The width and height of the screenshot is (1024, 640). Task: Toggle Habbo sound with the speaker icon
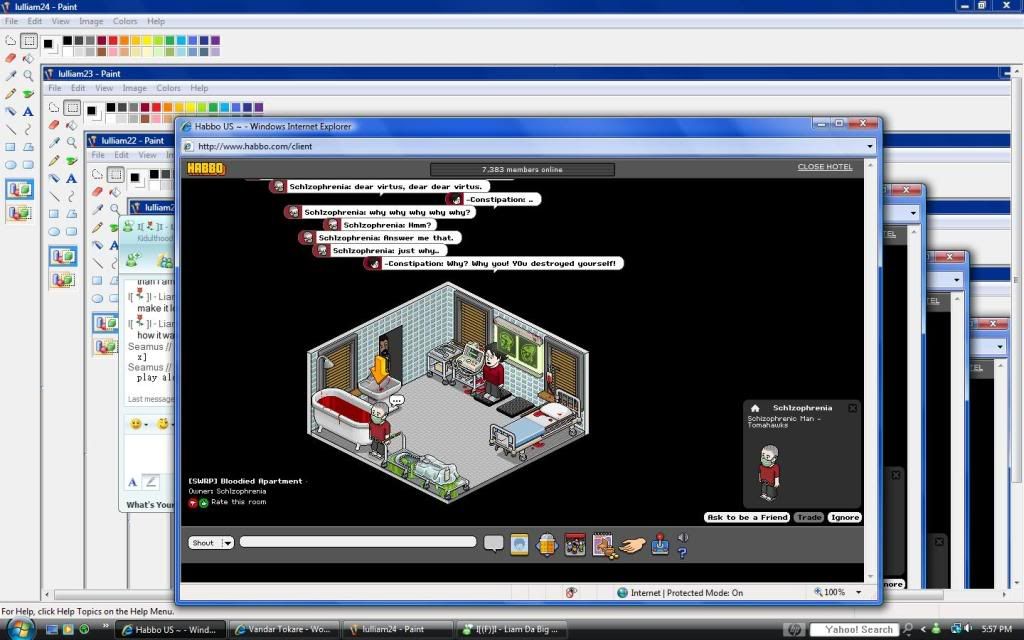coord(683,538)
